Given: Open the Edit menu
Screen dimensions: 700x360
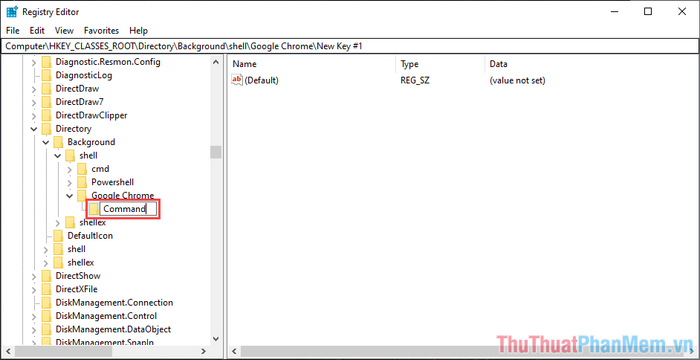Looking at the screenshot, I should [37, 31].
